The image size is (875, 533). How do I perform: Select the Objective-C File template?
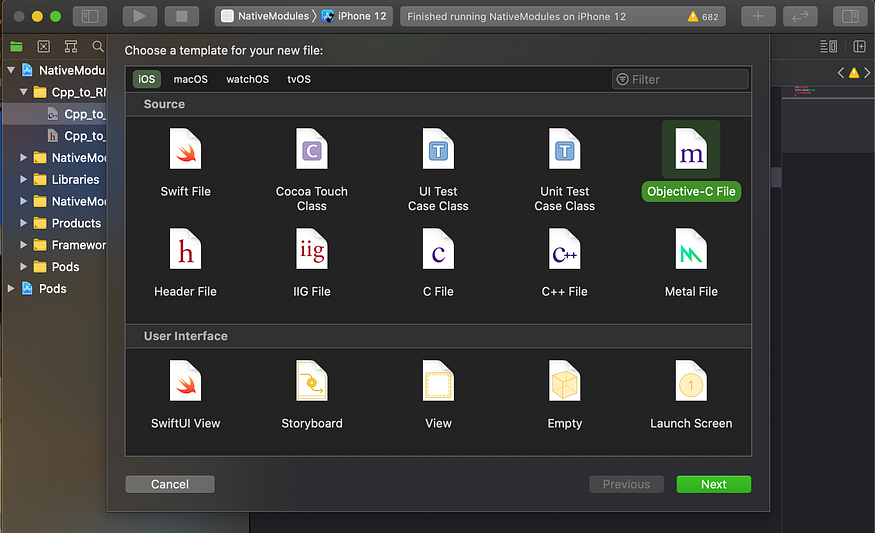(x=691, y=162)
